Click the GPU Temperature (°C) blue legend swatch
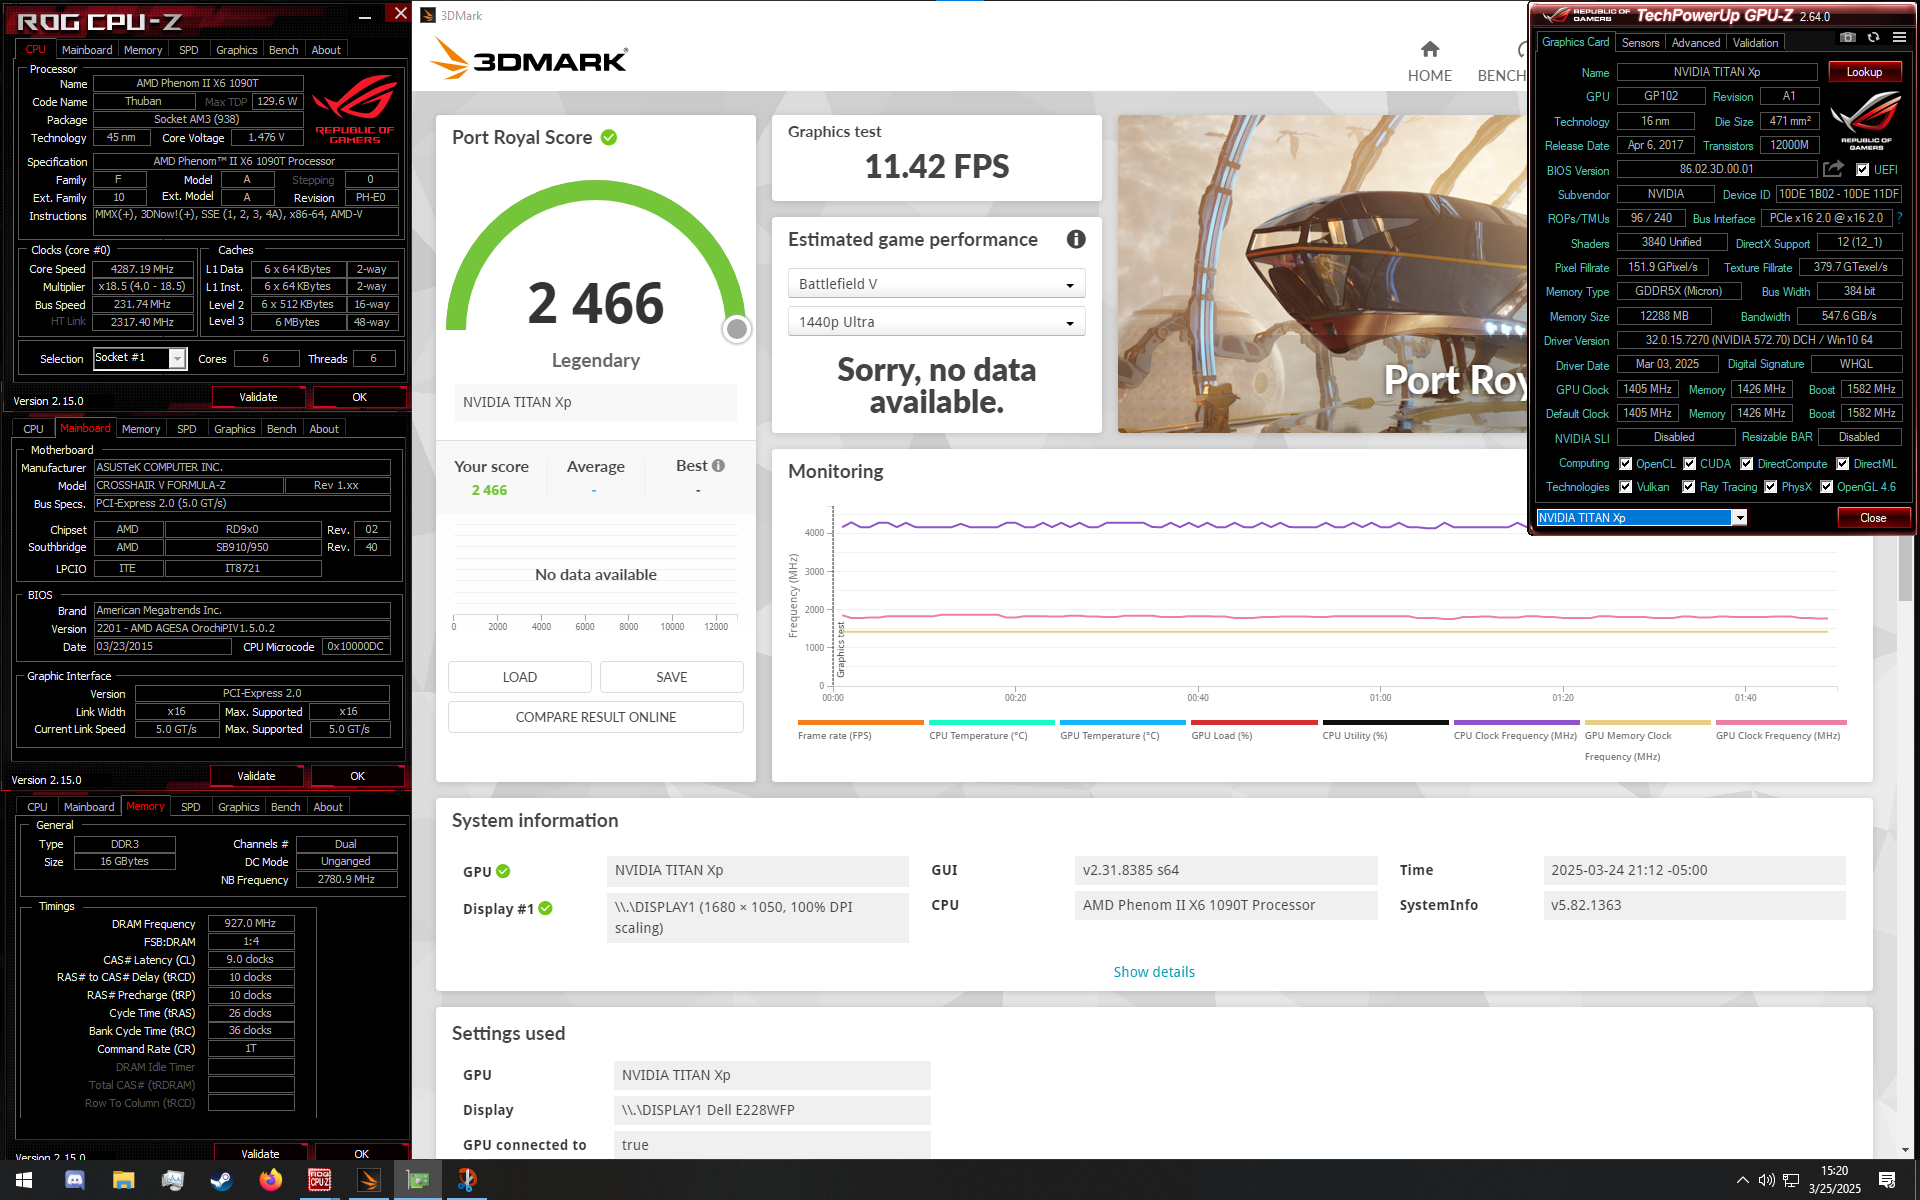This screenshot has height=1200, width=1920. [x=1122, y=722]
